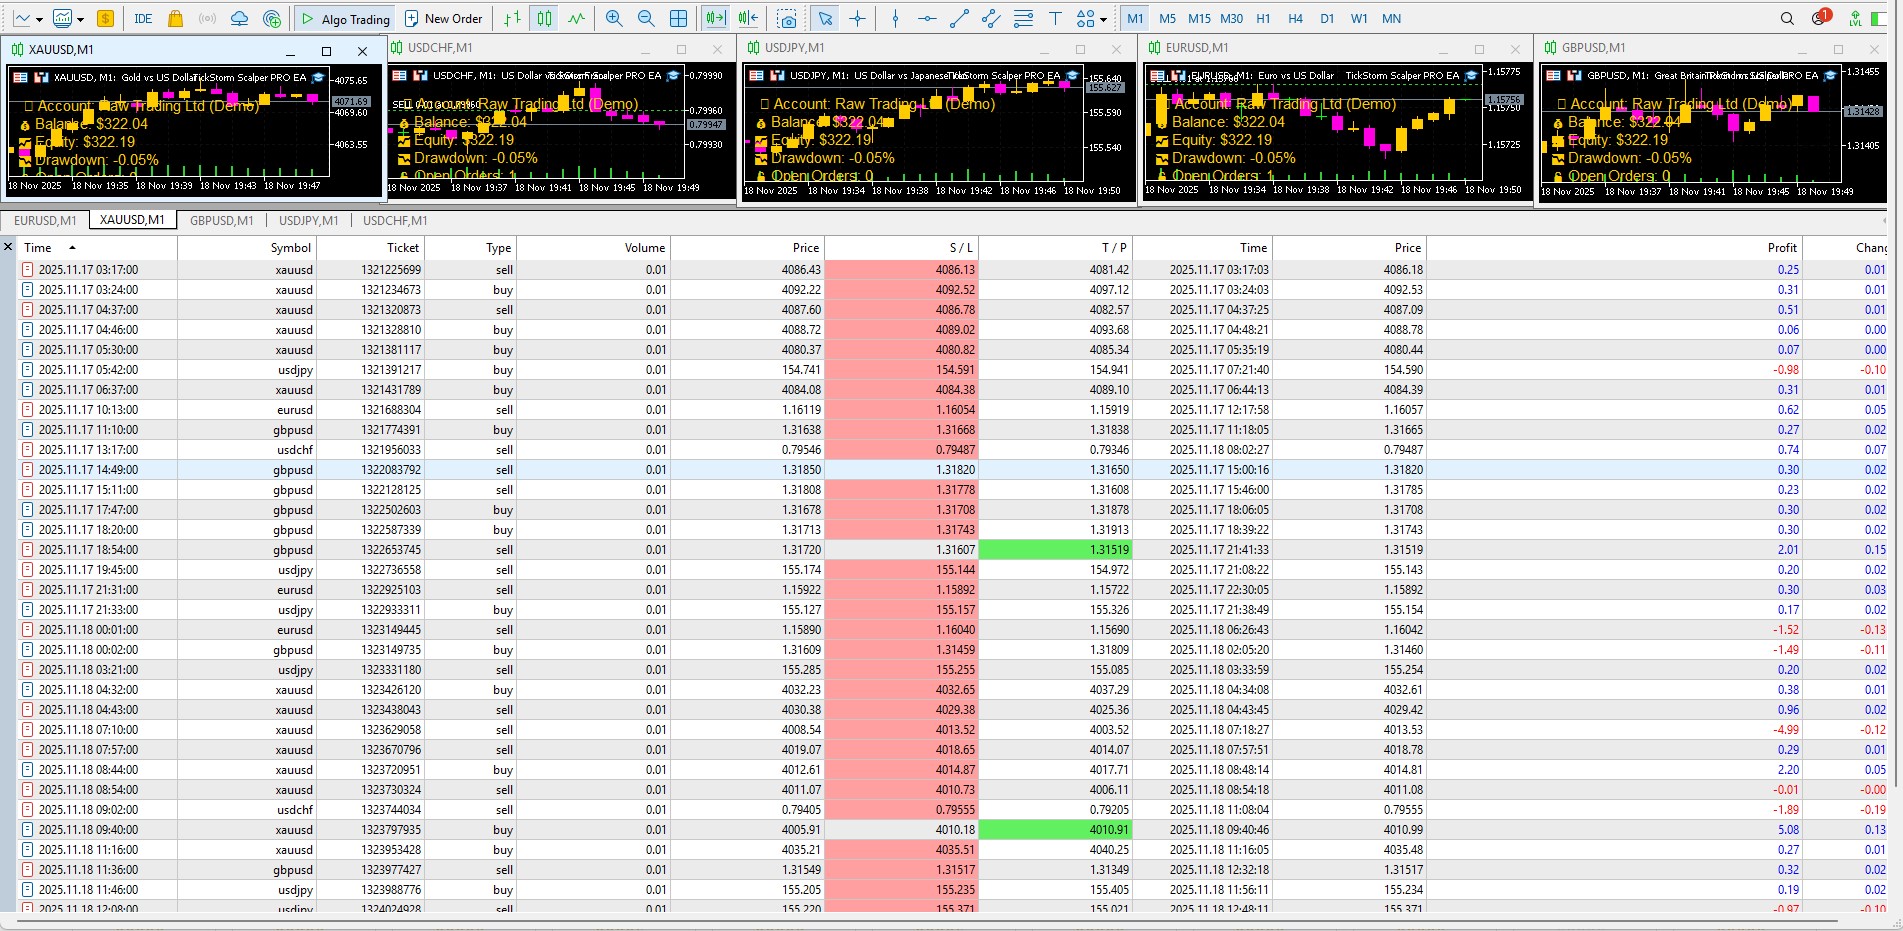The image size is (1903, 931).
Task: Switch chart to candlestick display
Action: pyautogui.click(x=544, y=18)
